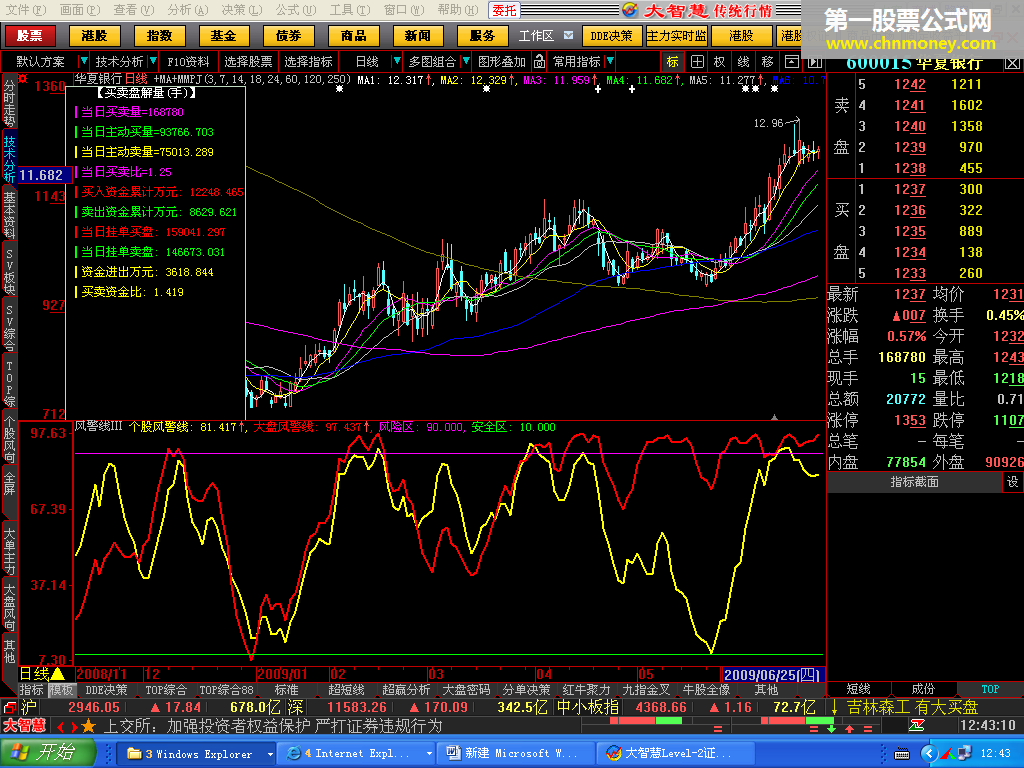The height and width of the screenshot is (768, 1024).
Task: Click the DDE决策 toolbar button
Action: tap(611, 36)
